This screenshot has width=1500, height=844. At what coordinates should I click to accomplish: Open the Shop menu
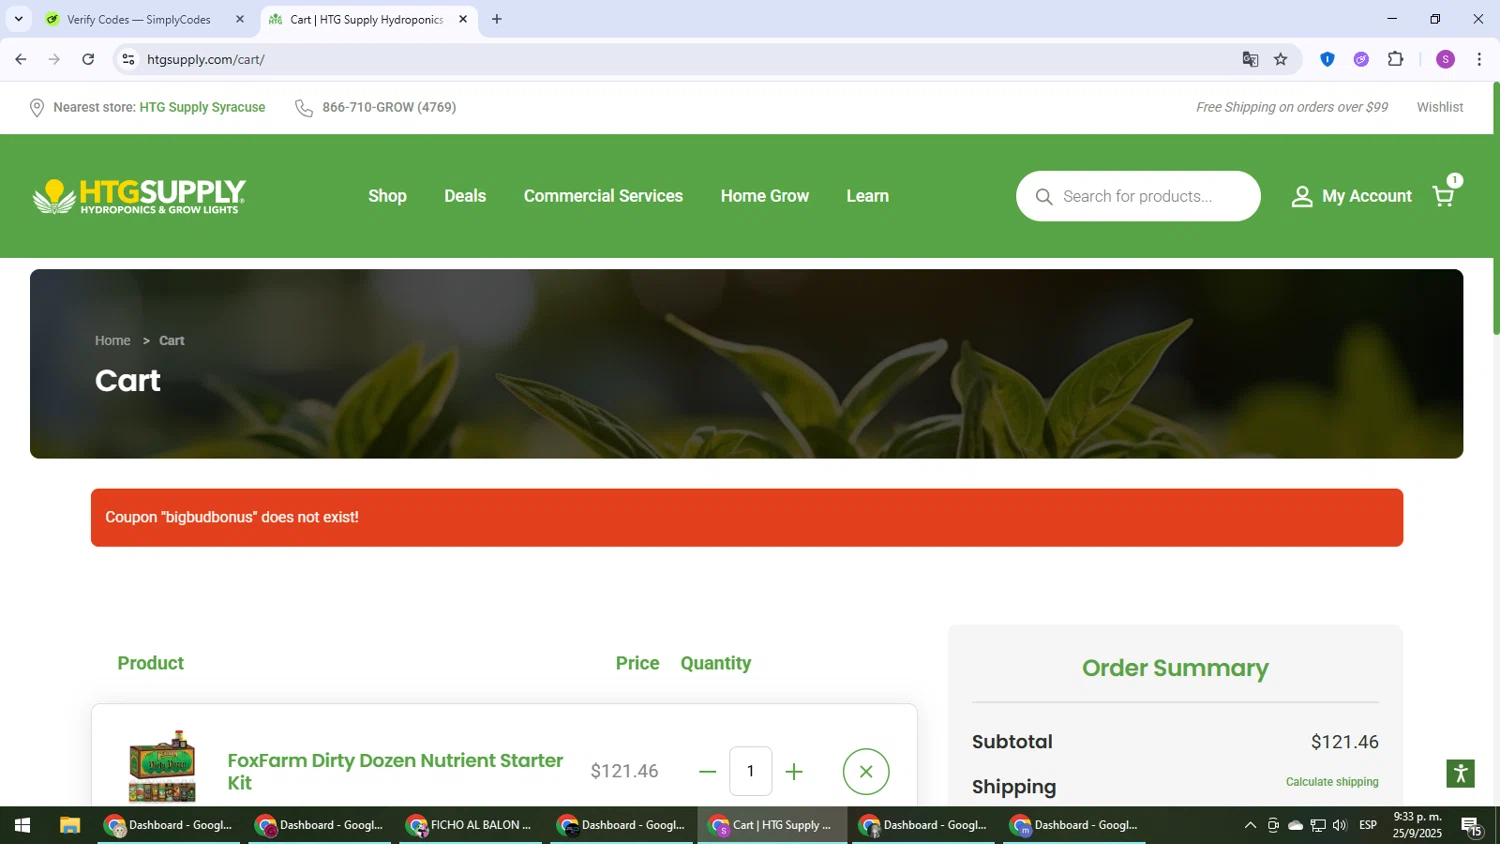pos(387,196)
